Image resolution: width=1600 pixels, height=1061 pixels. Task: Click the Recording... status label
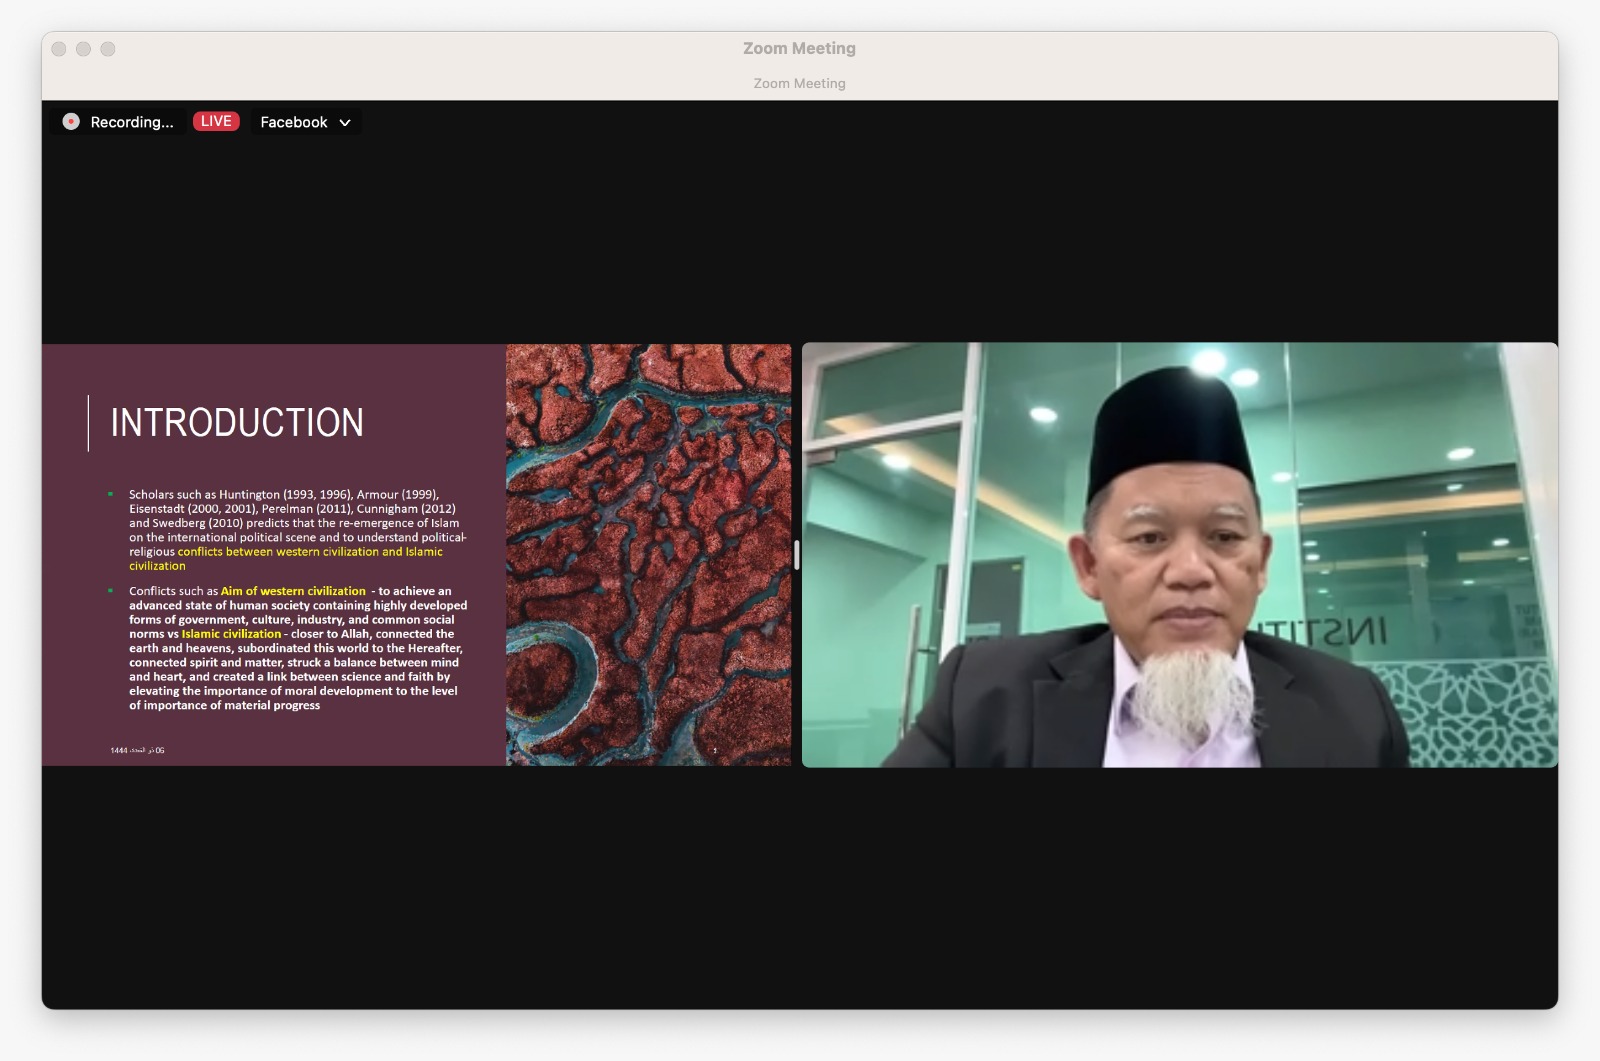[131, 122]
